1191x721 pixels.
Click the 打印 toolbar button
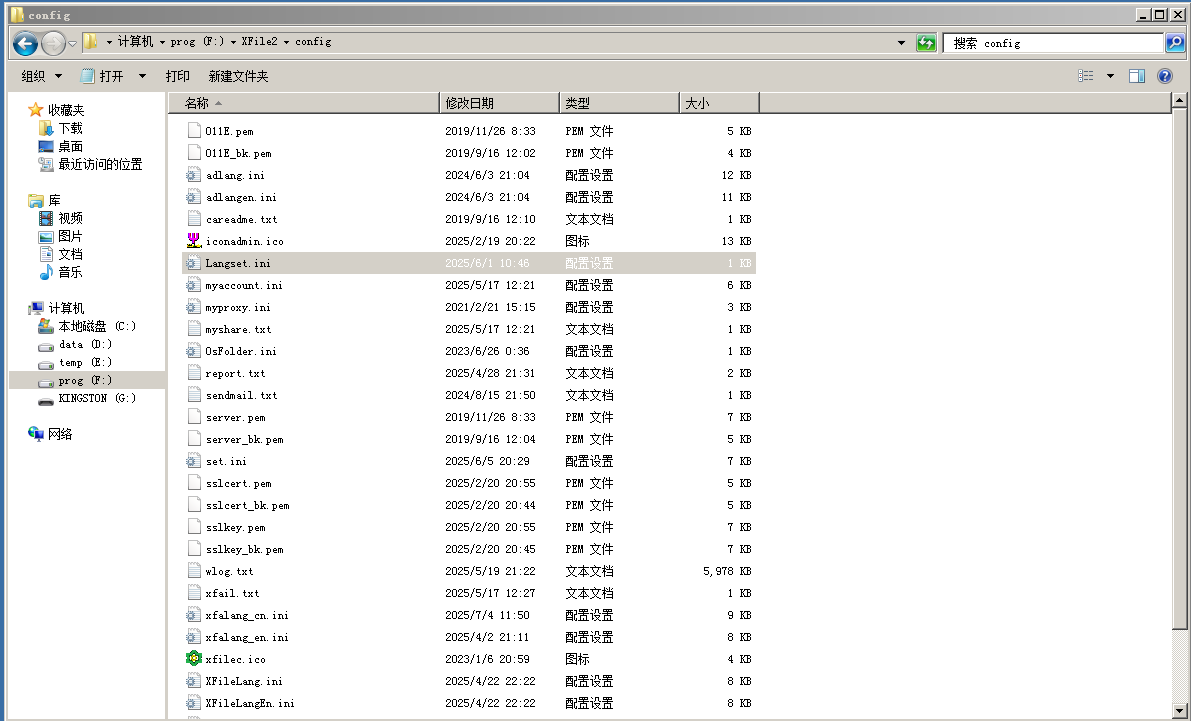point(178,76)
